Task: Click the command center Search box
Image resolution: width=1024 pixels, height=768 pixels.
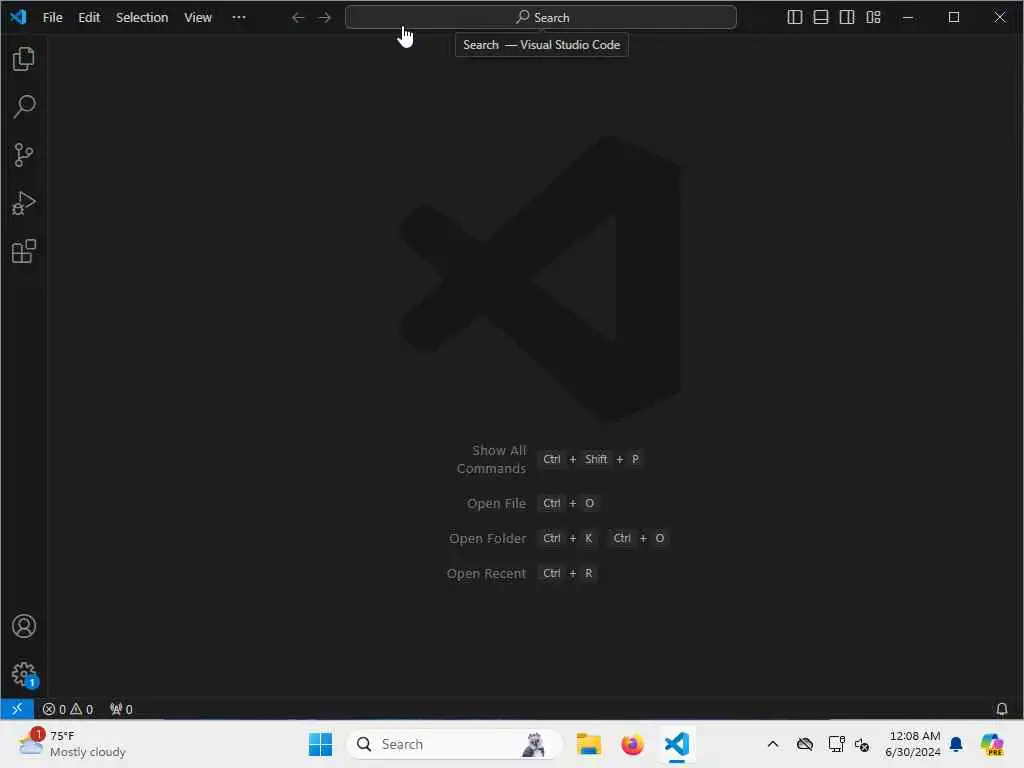Action: click(x=541, y=18)
